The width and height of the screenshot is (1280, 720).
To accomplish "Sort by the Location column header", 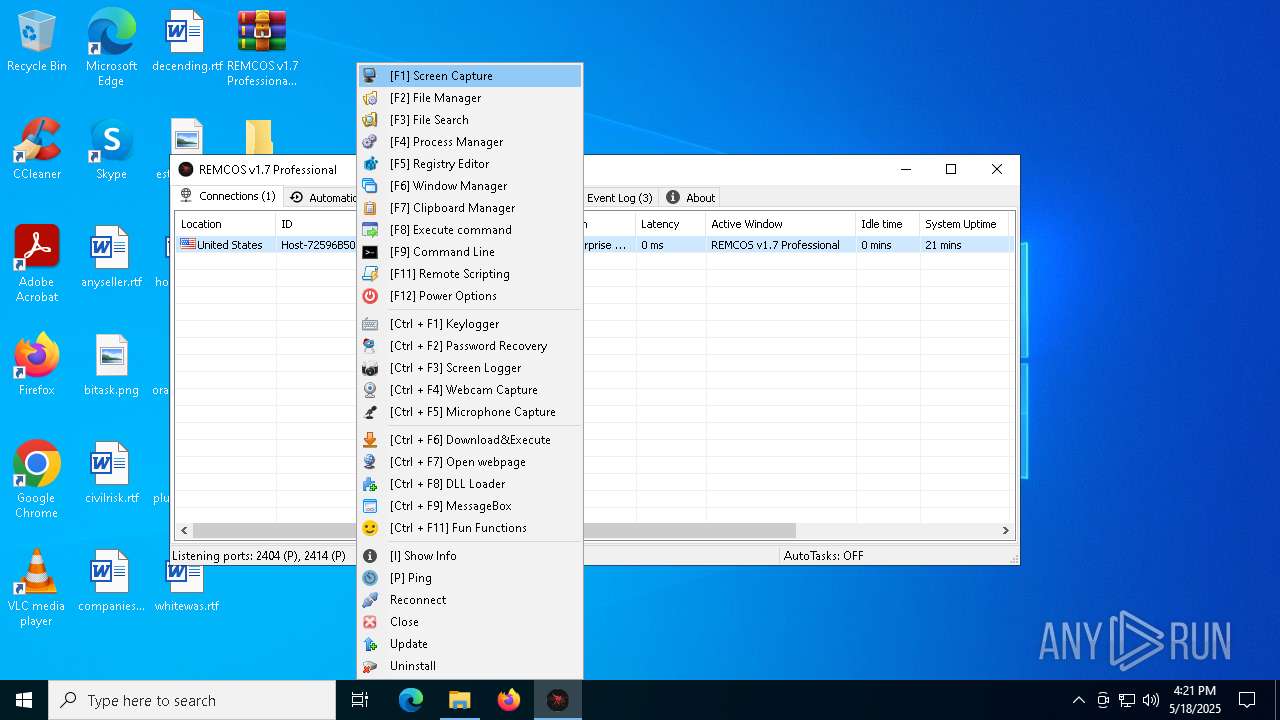I will (x=225, y=224).
